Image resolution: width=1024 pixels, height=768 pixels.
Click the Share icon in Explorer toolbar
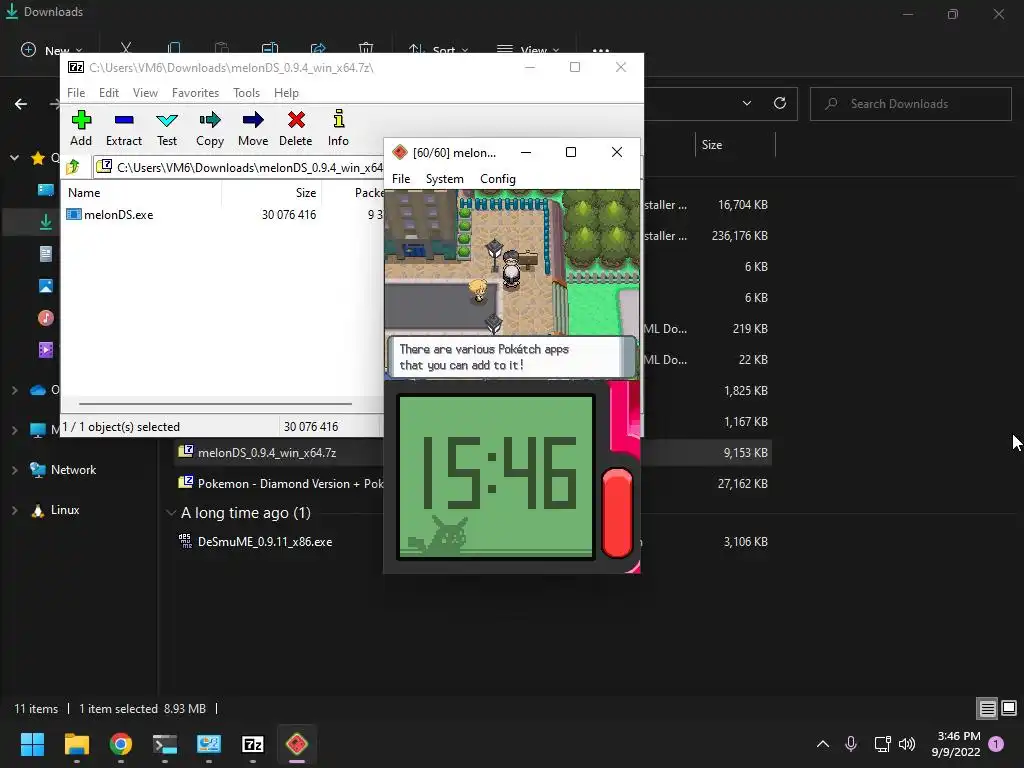tap(318, 48)
